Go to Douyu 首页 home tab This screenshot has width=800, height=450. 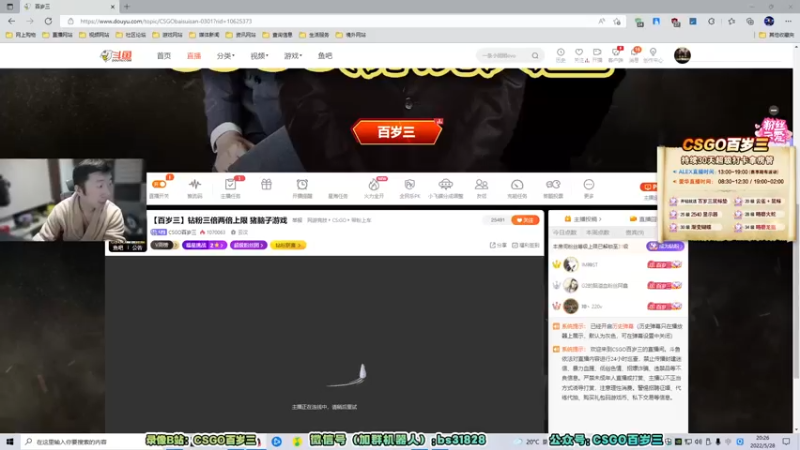click(x=164, y=56)
